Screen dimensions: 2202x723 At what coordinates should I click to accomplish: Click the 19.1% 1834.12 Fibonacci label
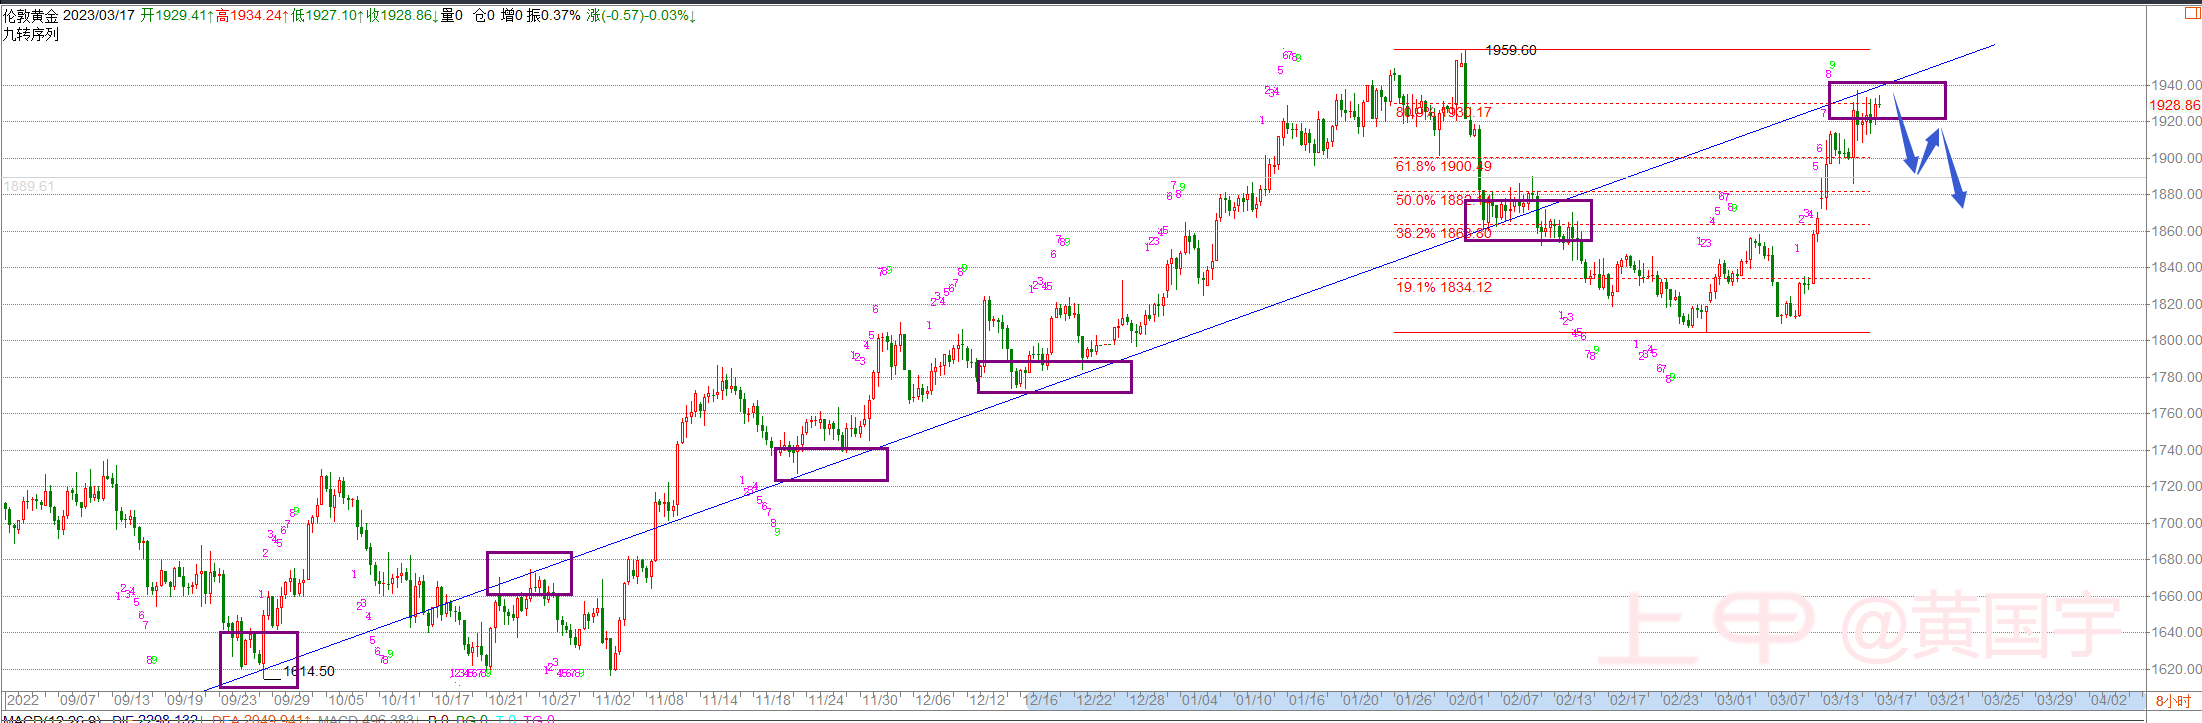1444,287
